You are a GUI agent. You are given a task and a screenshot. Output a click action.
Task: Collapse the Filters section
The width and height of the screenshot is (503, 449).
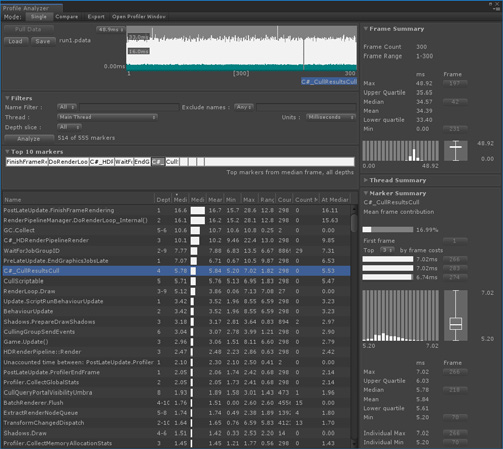pyautogui.click(x=19, y=98)
